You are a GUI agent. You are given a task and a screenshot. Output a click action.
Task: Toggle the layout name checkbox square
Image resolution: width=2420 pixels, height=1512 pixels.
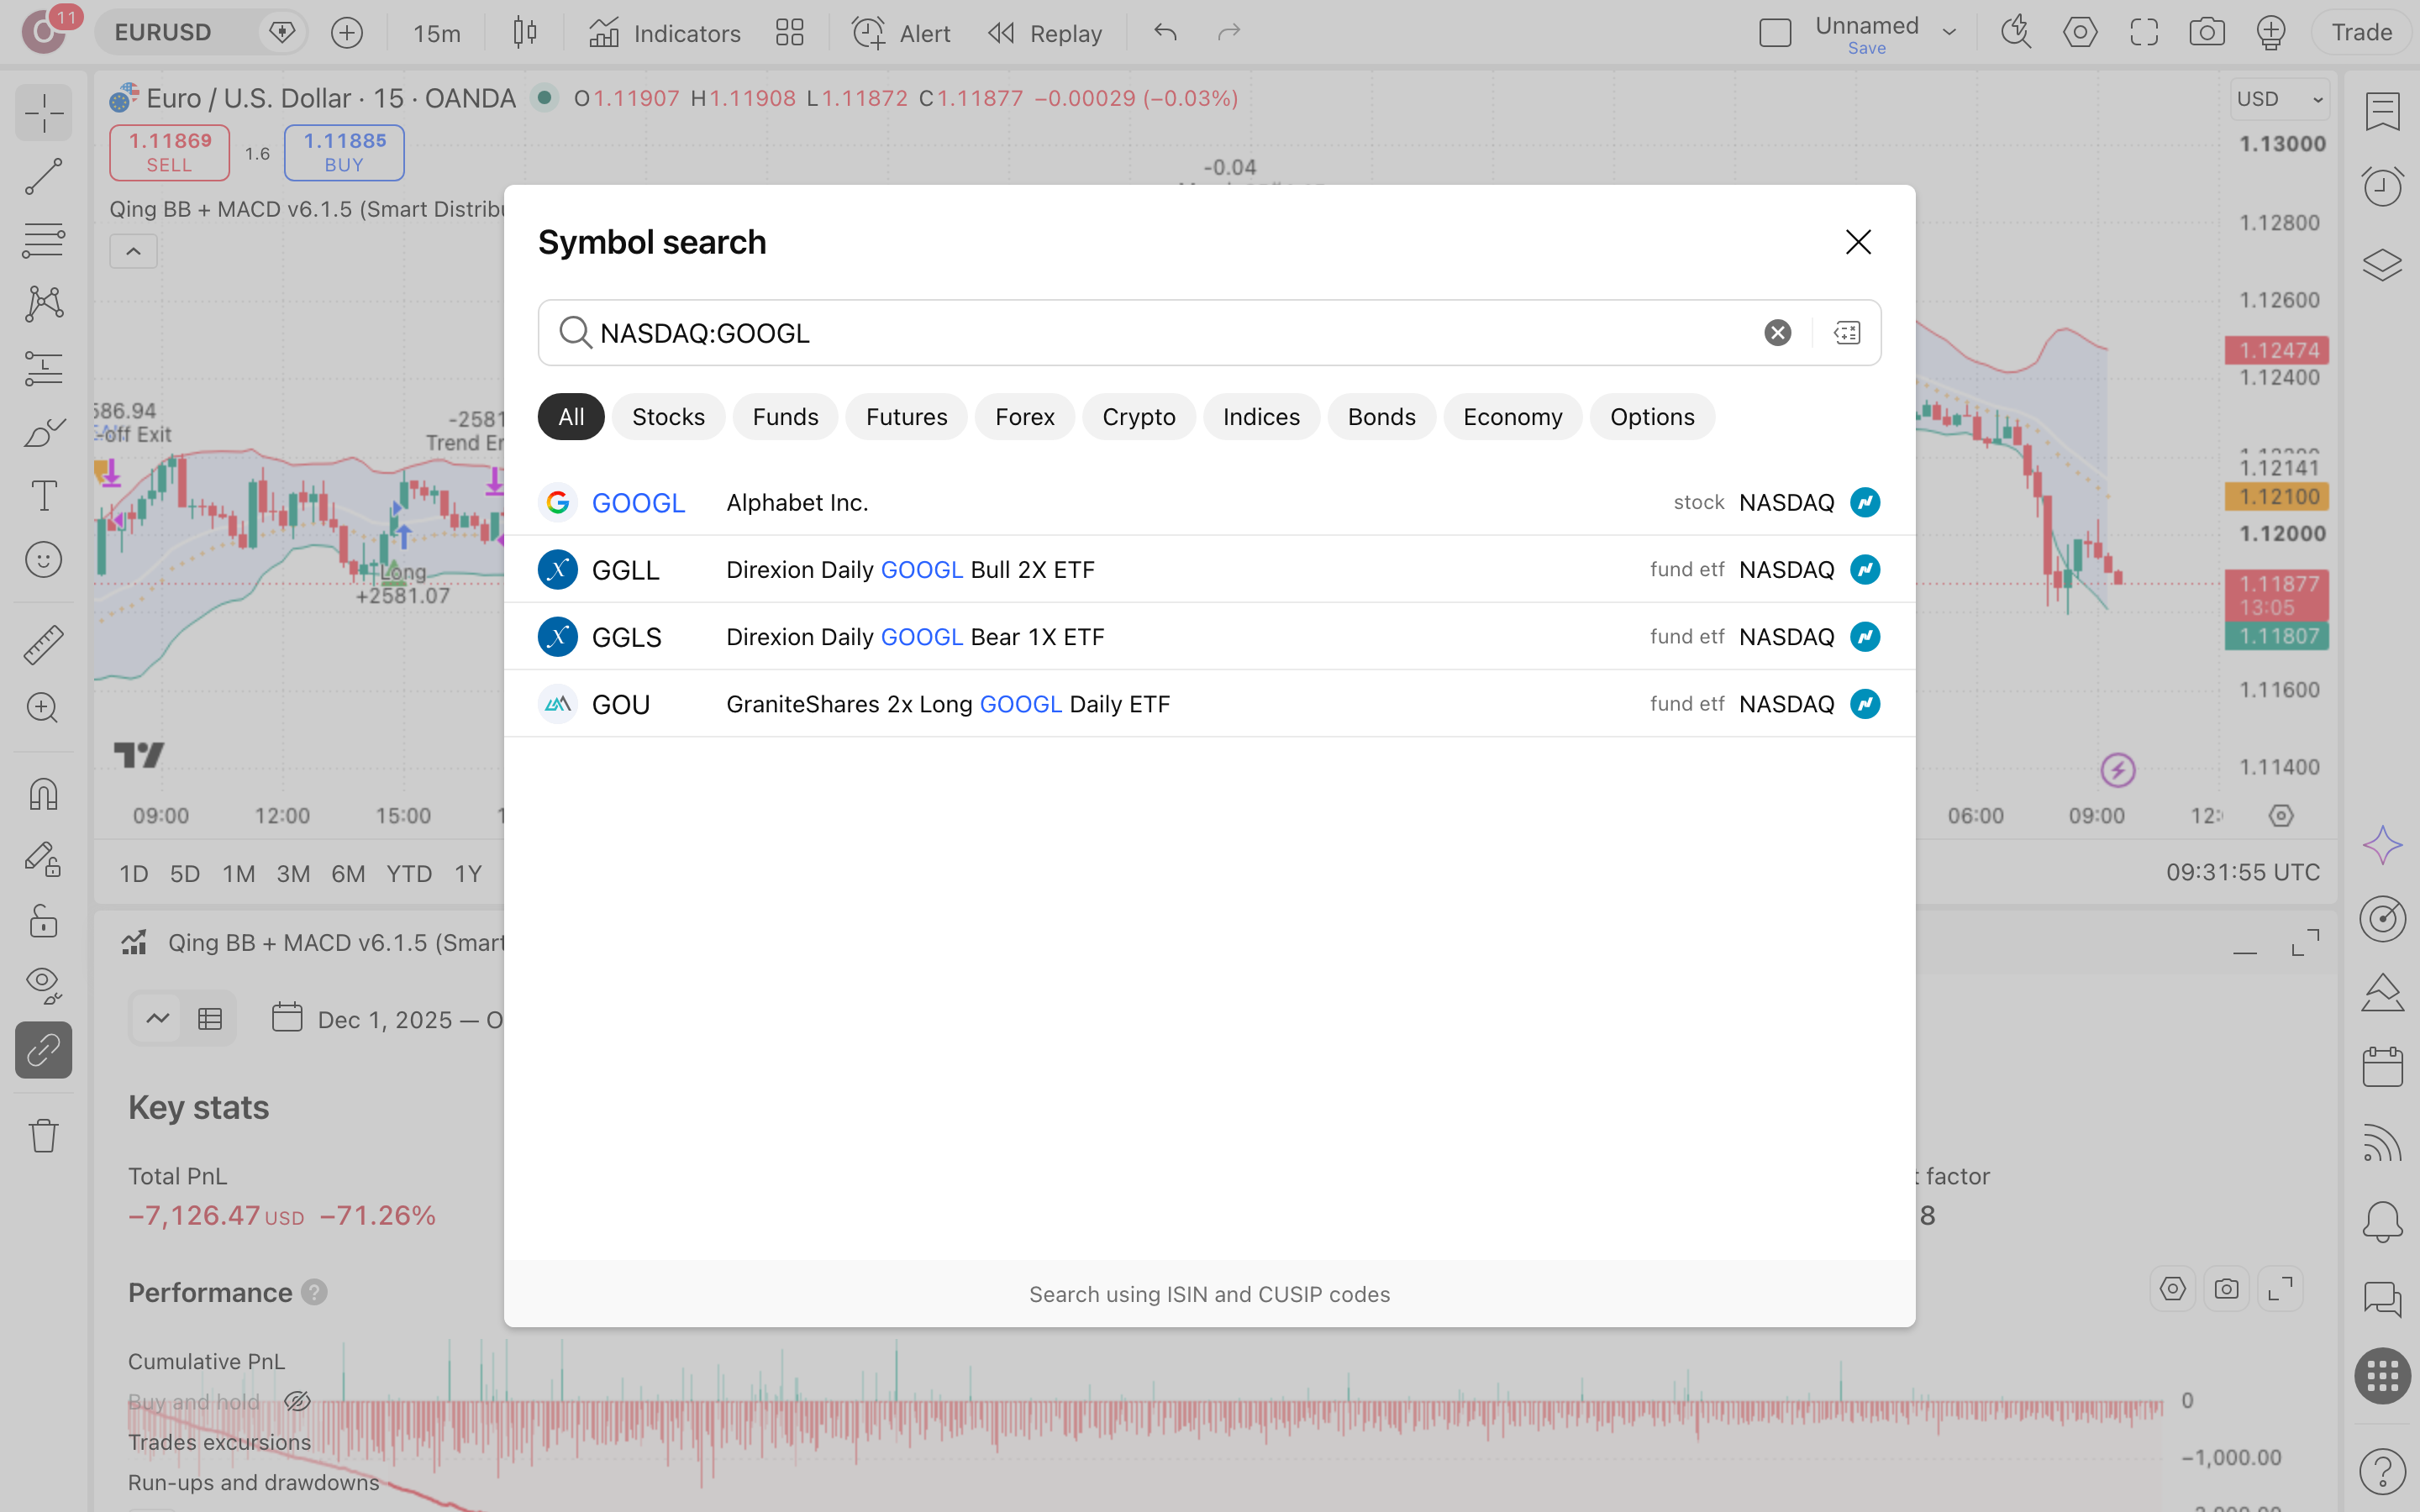[x=1775, y=33]
